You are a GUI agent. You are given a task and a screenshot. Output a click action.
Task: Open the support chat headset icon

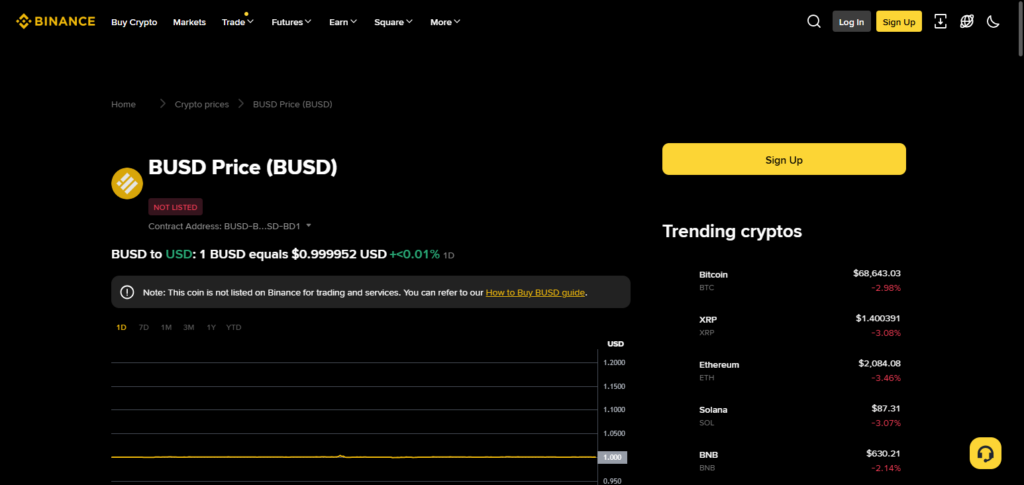[985, 453]
